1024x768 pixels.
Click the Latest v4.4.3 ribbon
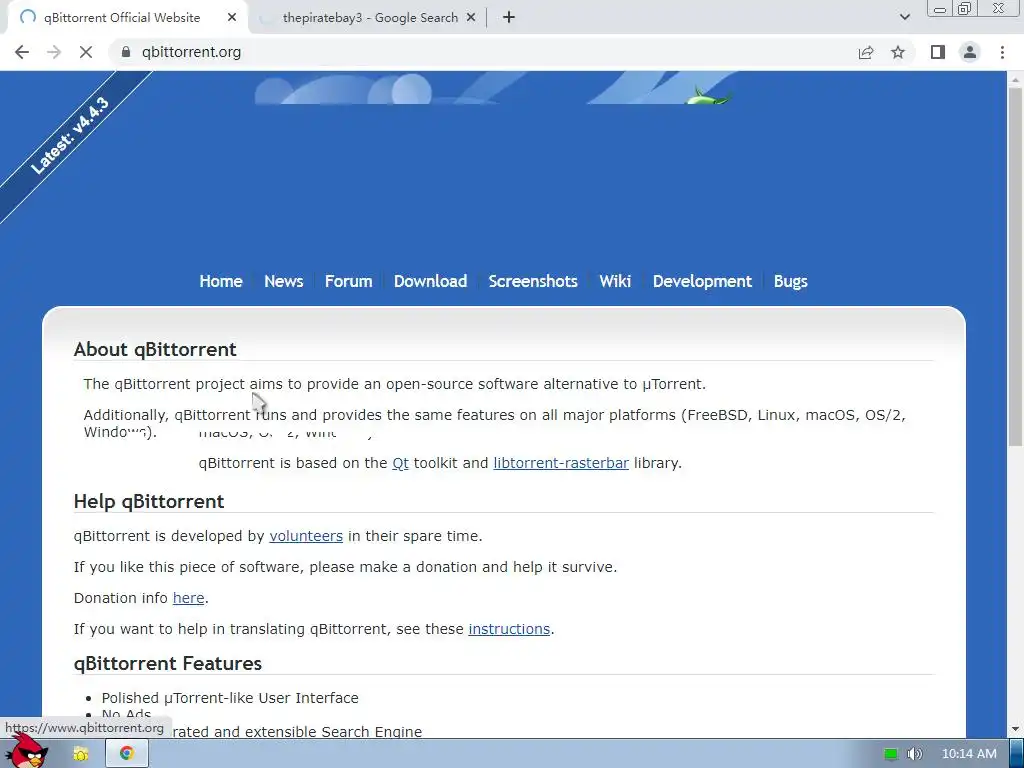click(69, 136)
